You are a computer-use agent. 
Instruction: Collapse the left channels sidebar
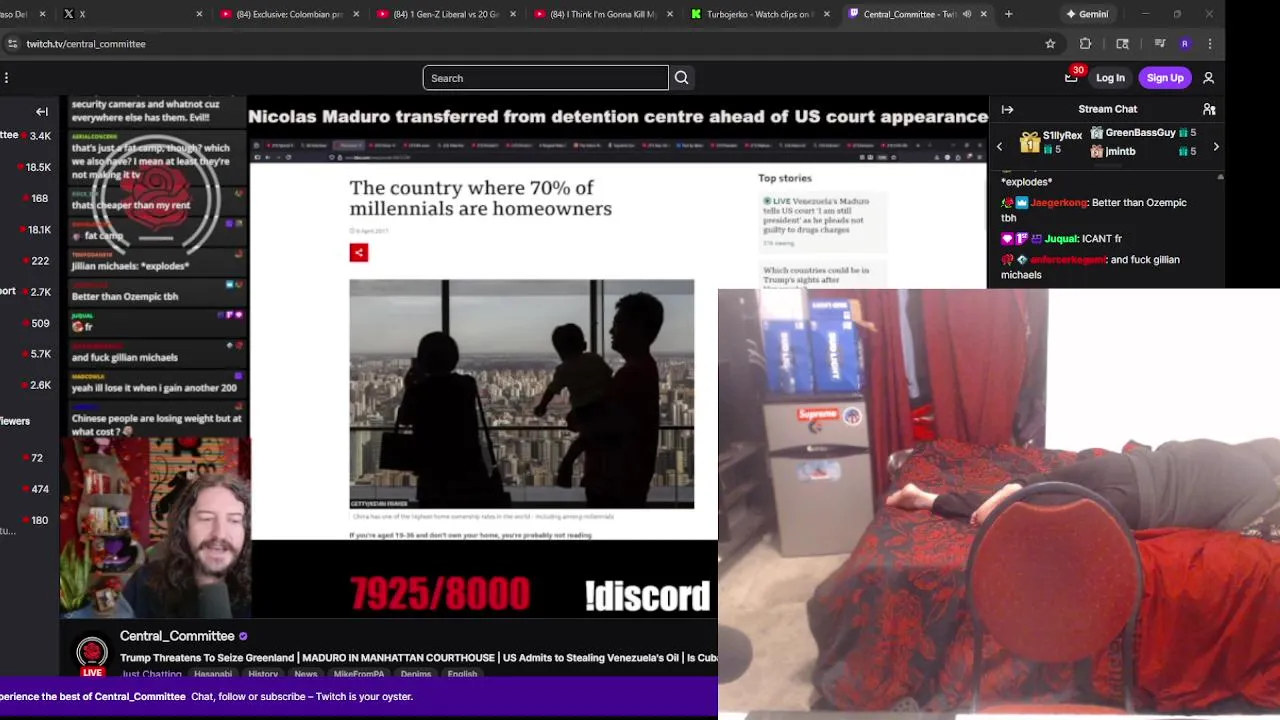coord(42,112)
